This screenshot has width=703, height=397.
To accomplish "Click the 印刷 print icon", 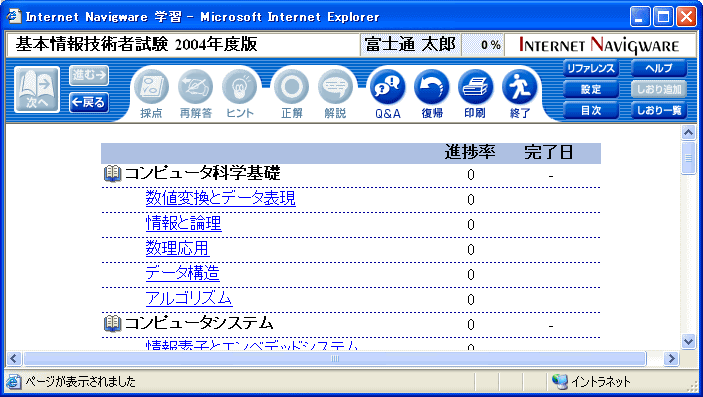I will click(475, 87).
